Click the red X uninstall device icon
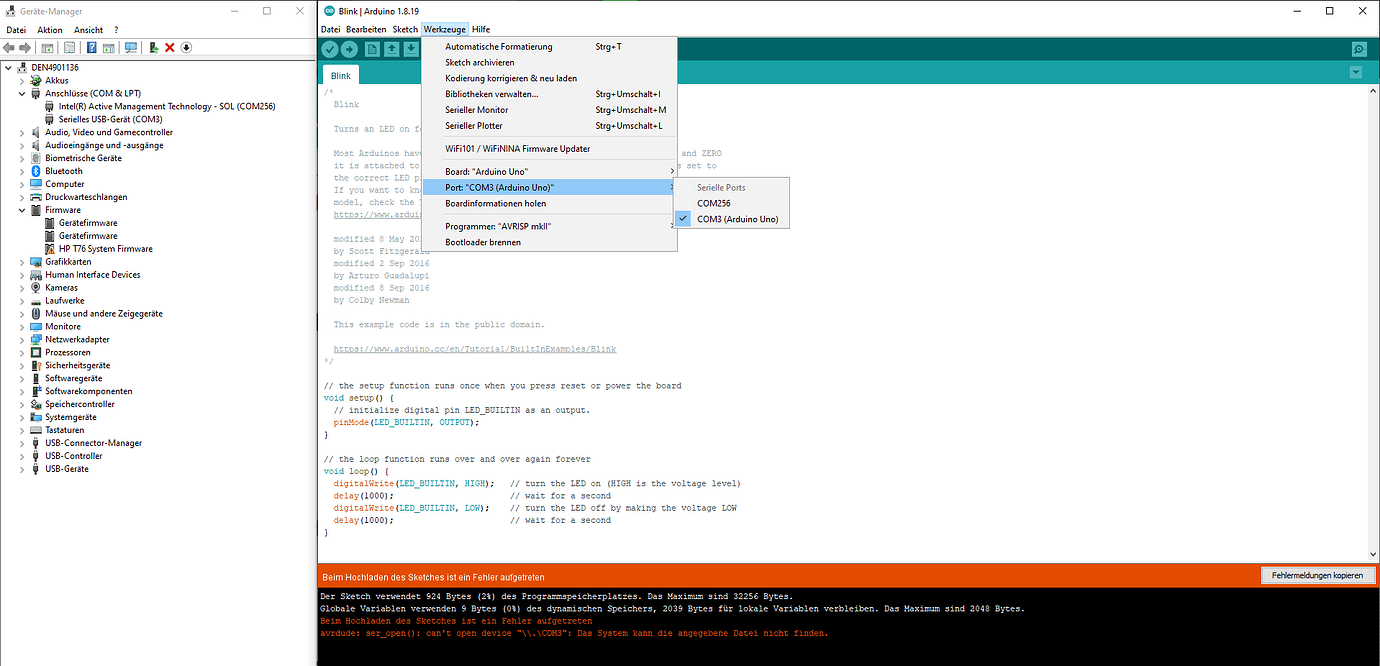Image resolution: width=1380 pixels, height=666 pixels. pyautogui.click(x=169, y=47)
